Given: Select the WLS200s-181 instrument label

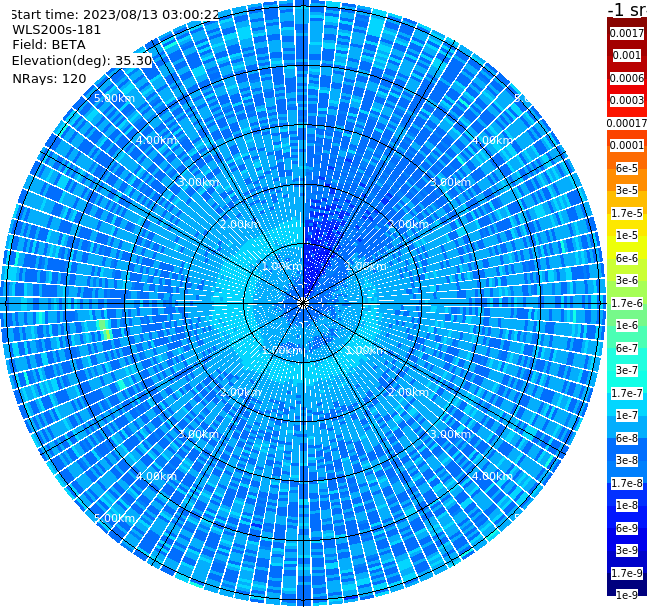Looking at the screenshot, I should click(x=57, y=30).
